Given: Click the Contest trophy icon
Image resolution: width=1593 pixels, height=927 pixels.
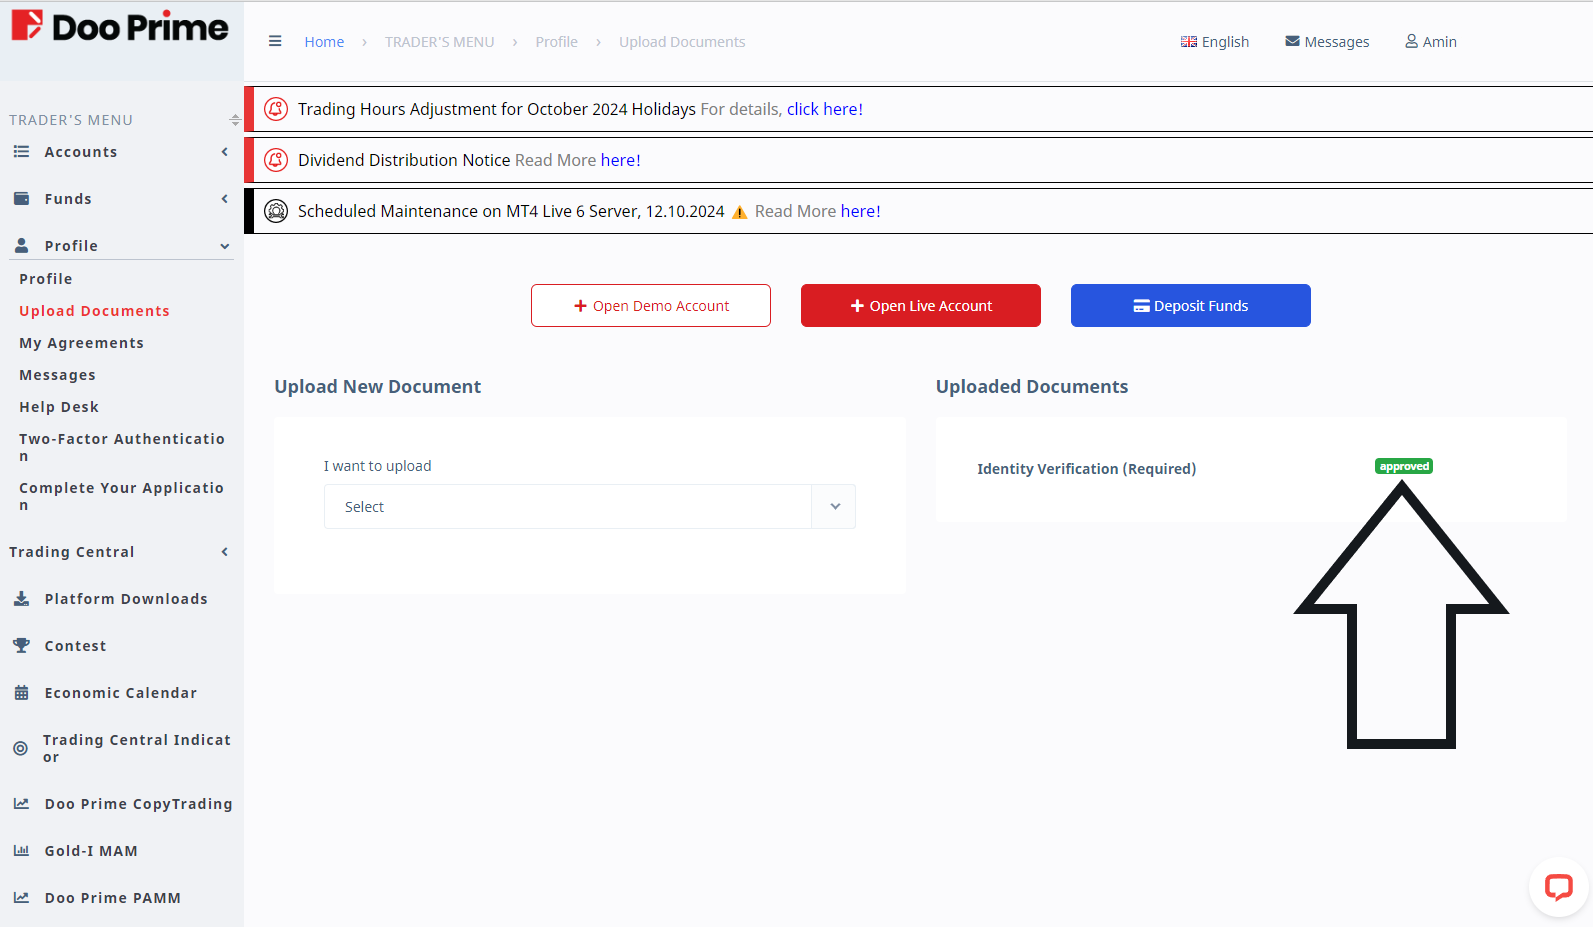Looking at the screenshot, I should 21,646.
